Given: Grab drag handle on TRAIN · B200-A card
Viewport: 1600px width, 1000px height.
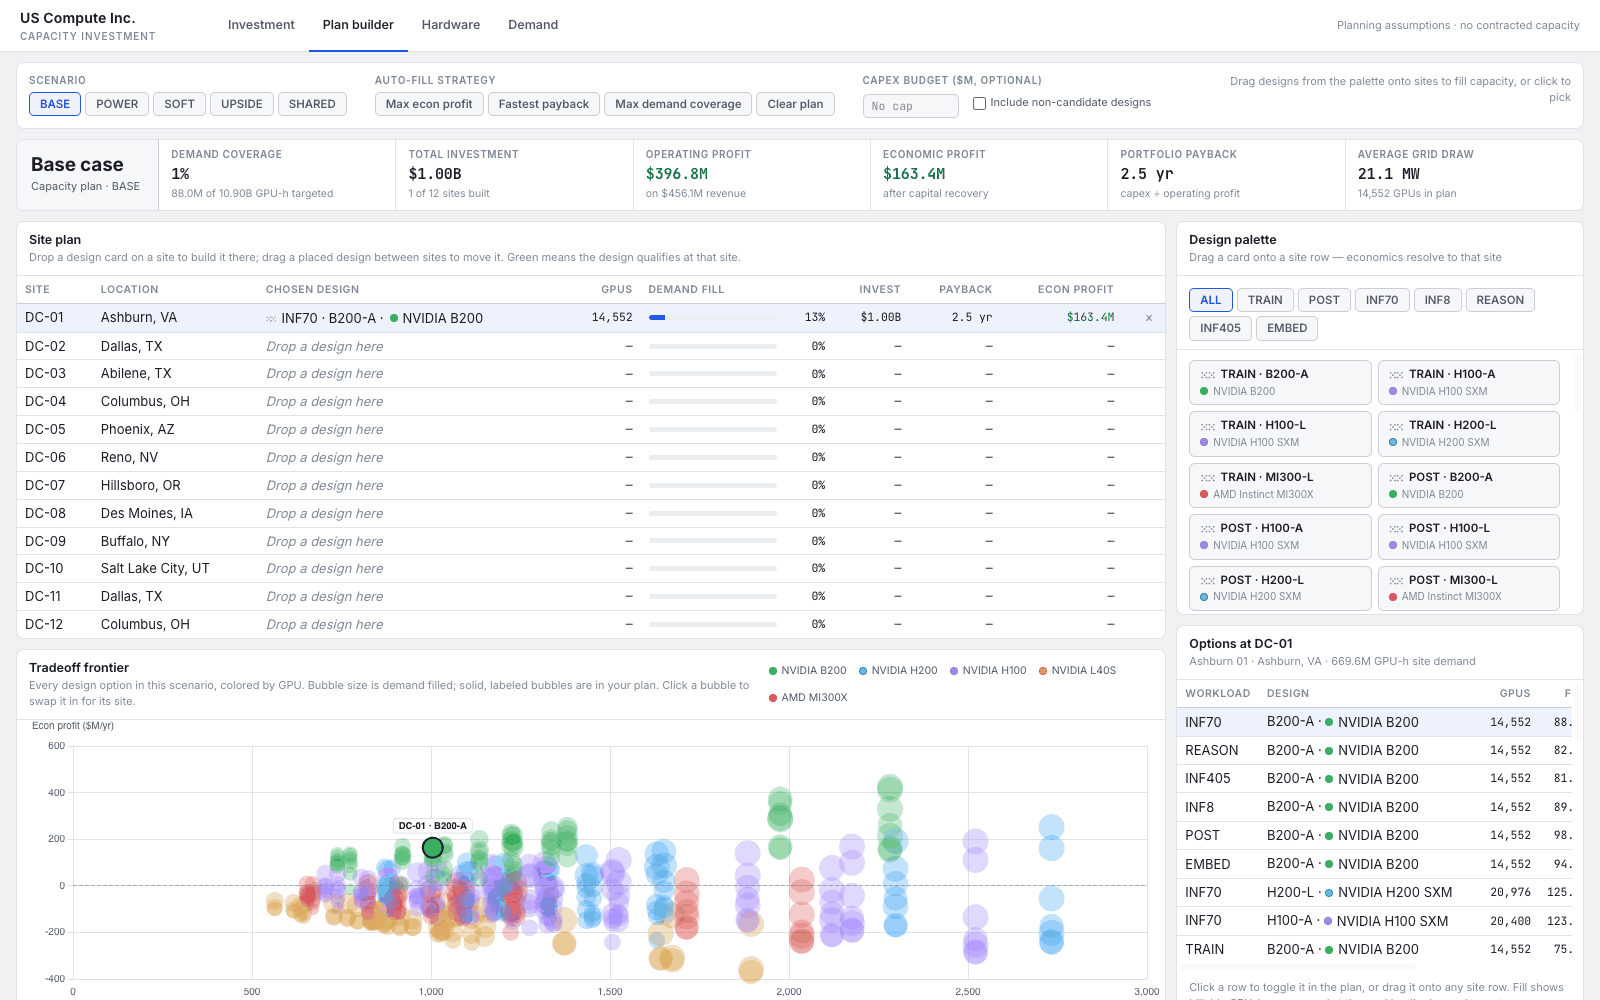Looking at the screenshot, I should pos(1208,375).
